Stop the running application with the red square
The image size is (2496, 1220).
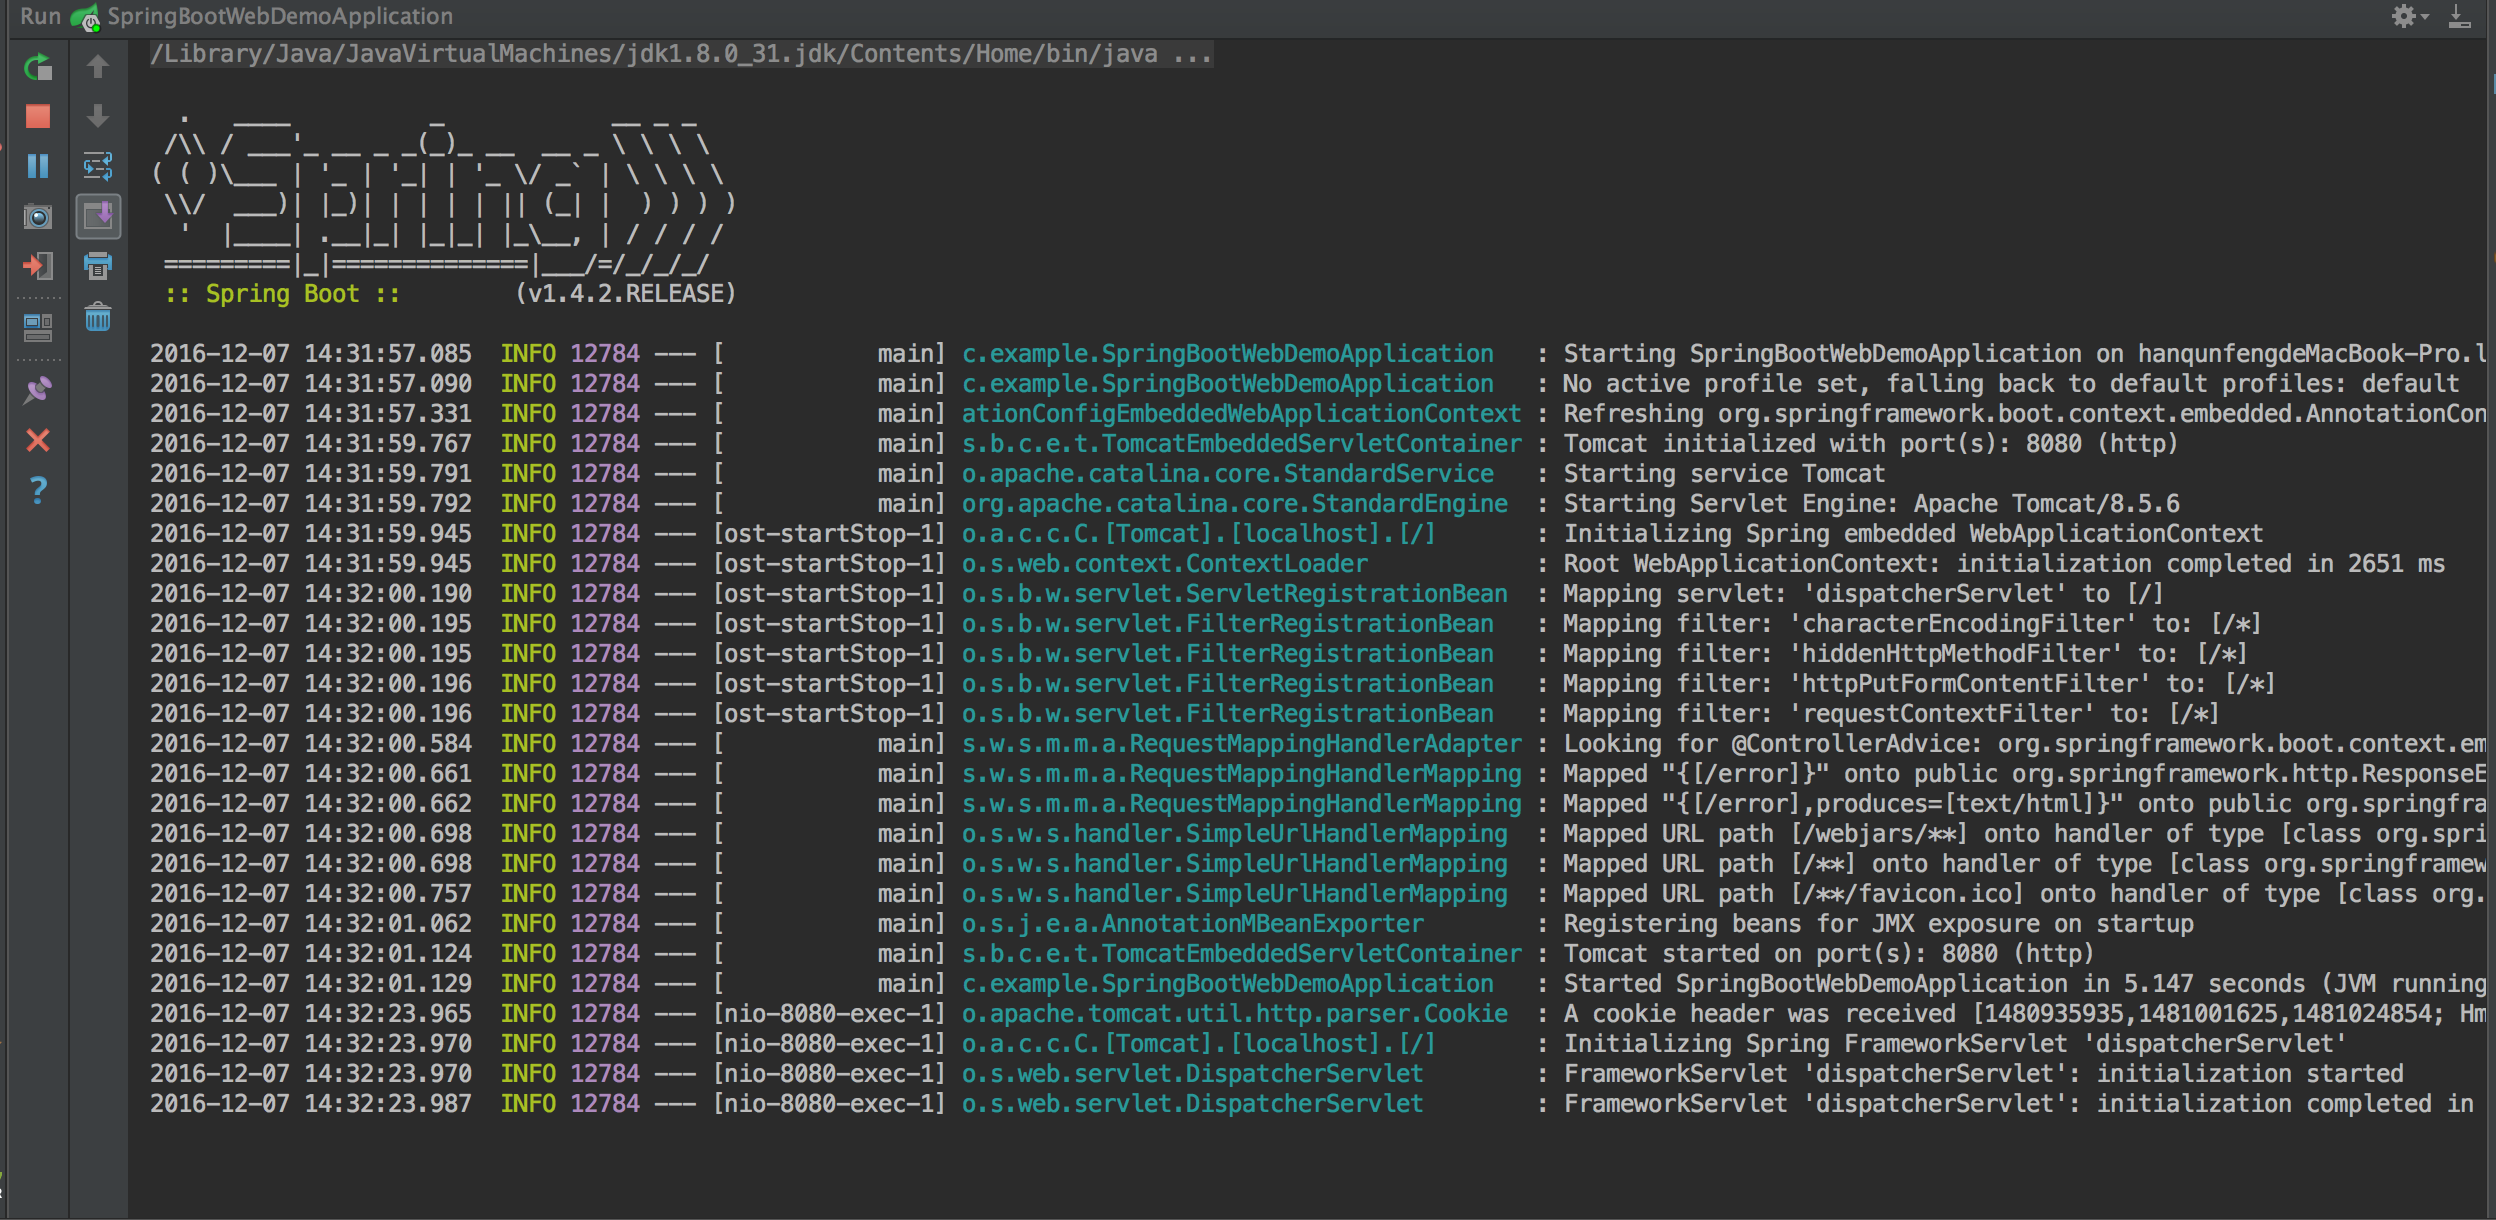point(38,117)
